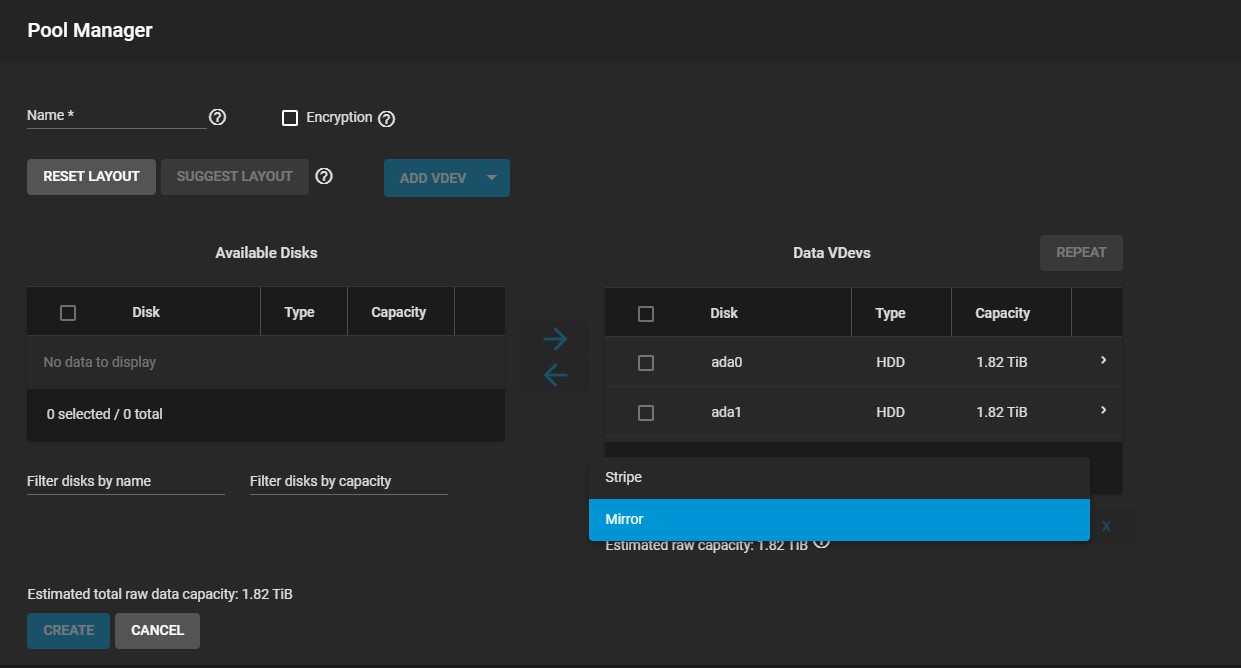
Task: Select all disks in Data VDevs header
Action: pos(646,314)
